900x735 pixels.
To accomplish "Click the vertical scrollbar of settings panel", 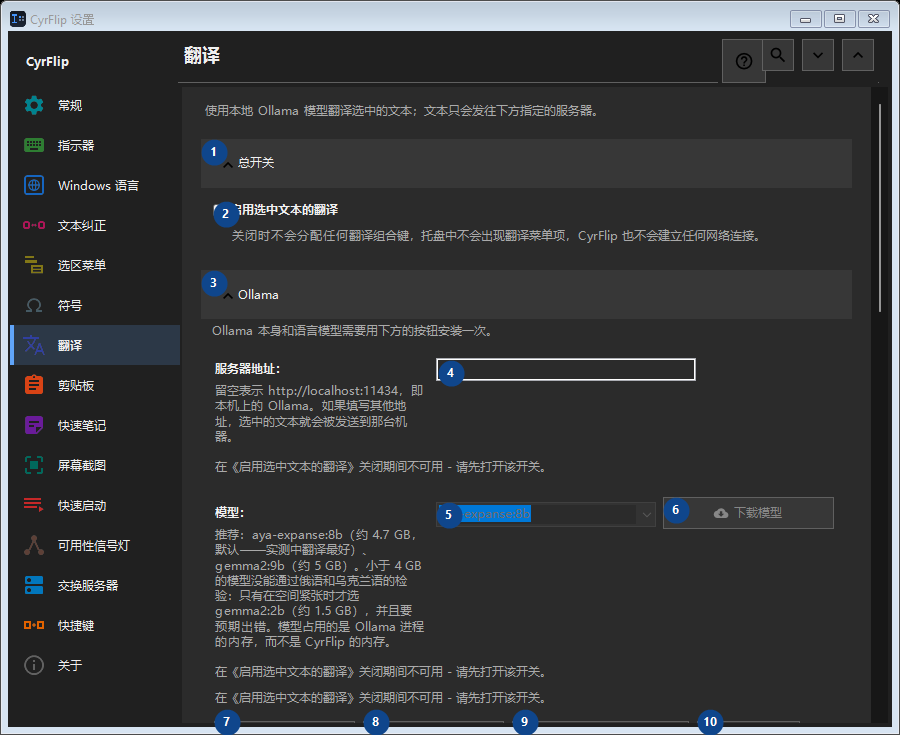I will click(x=879, y=208).
